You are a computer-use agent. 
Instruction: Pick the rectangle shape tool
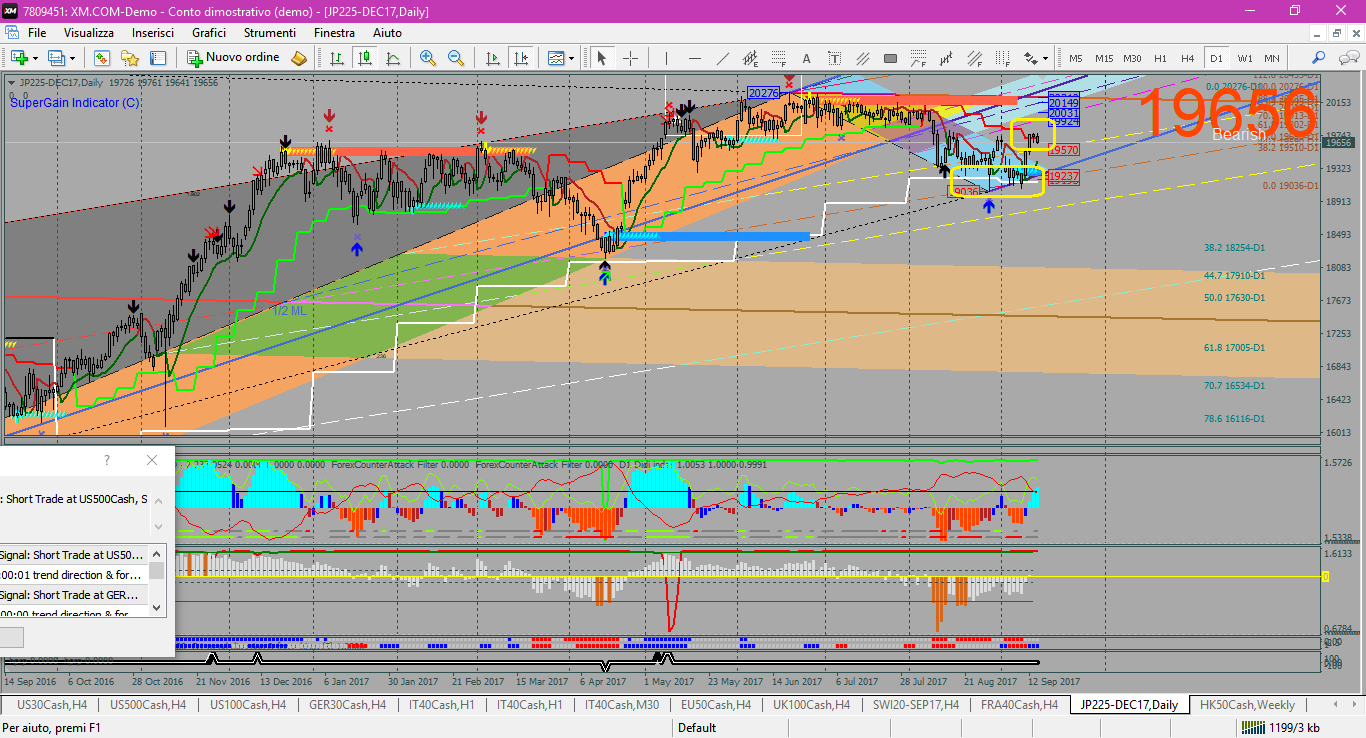[890, 57]
